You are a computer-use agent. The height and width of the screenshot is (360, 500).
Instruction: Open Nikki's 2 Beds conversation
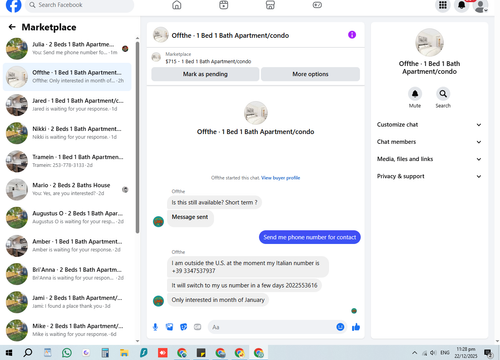pos(67,133)
